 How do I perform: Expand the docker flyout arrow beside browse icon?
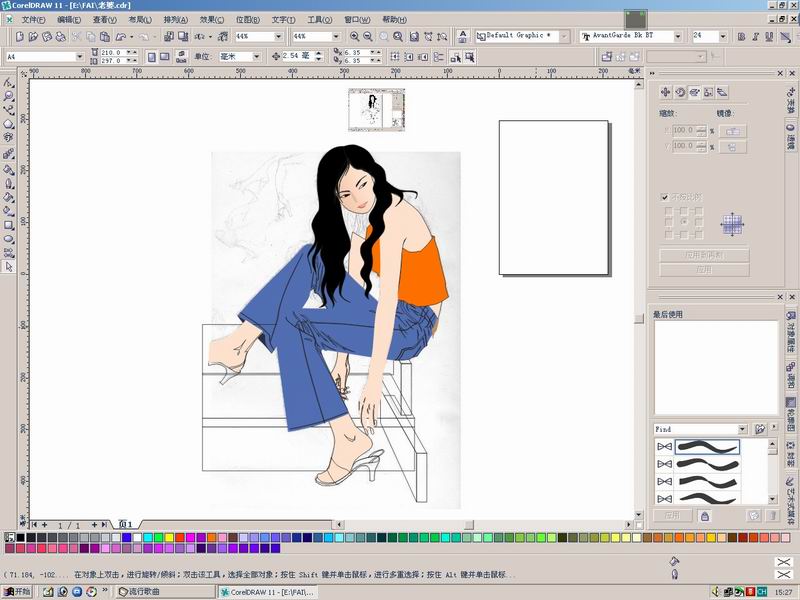774,427
